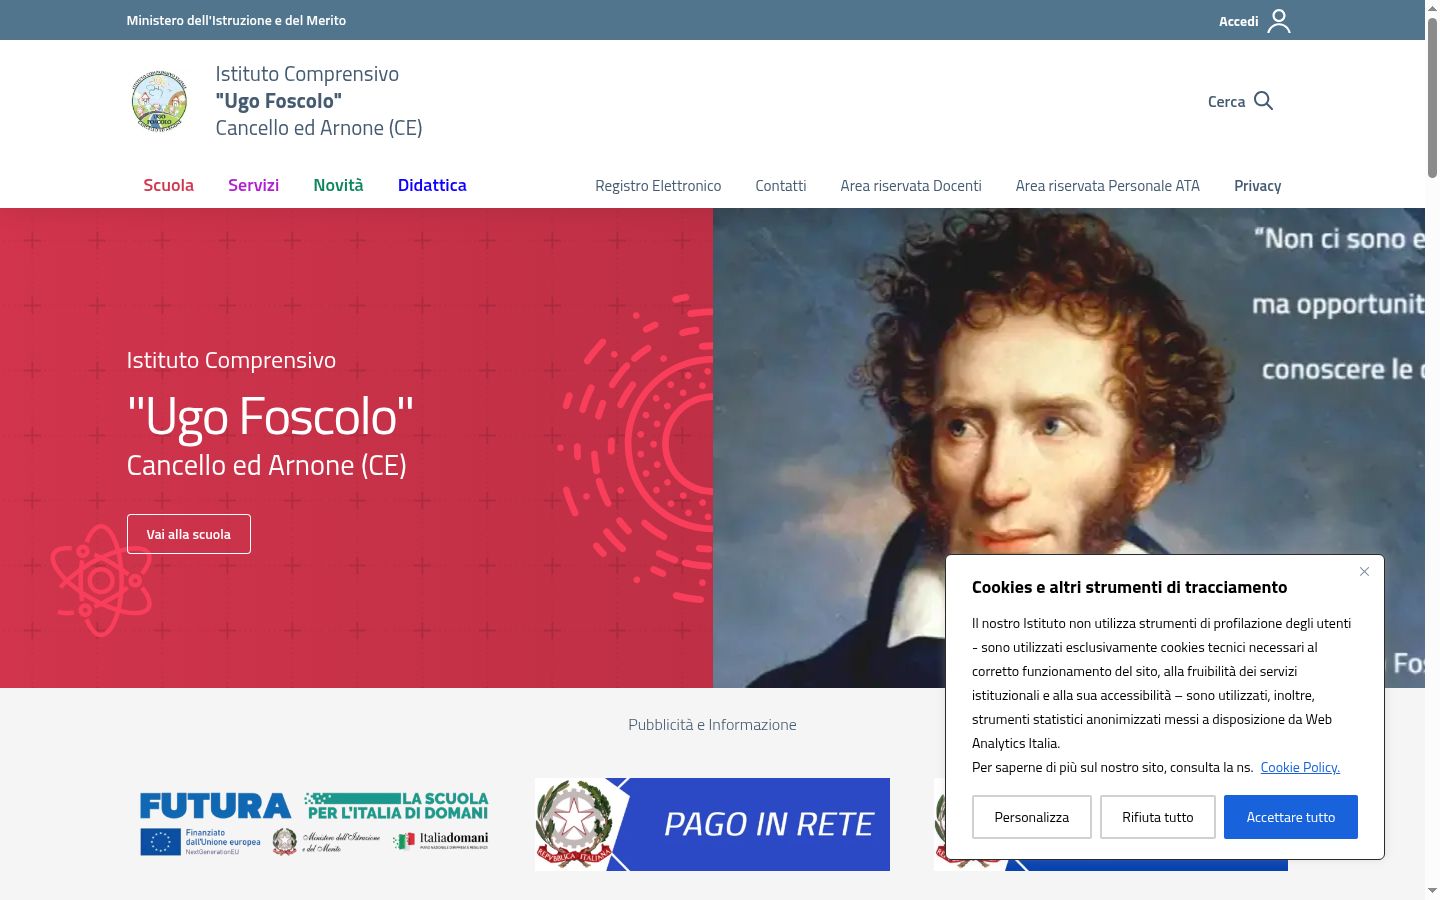Click the hero text Cancello ed Arnone (CE)
This screenshot has height=900, width=1440.
click(x=267, y=465)
